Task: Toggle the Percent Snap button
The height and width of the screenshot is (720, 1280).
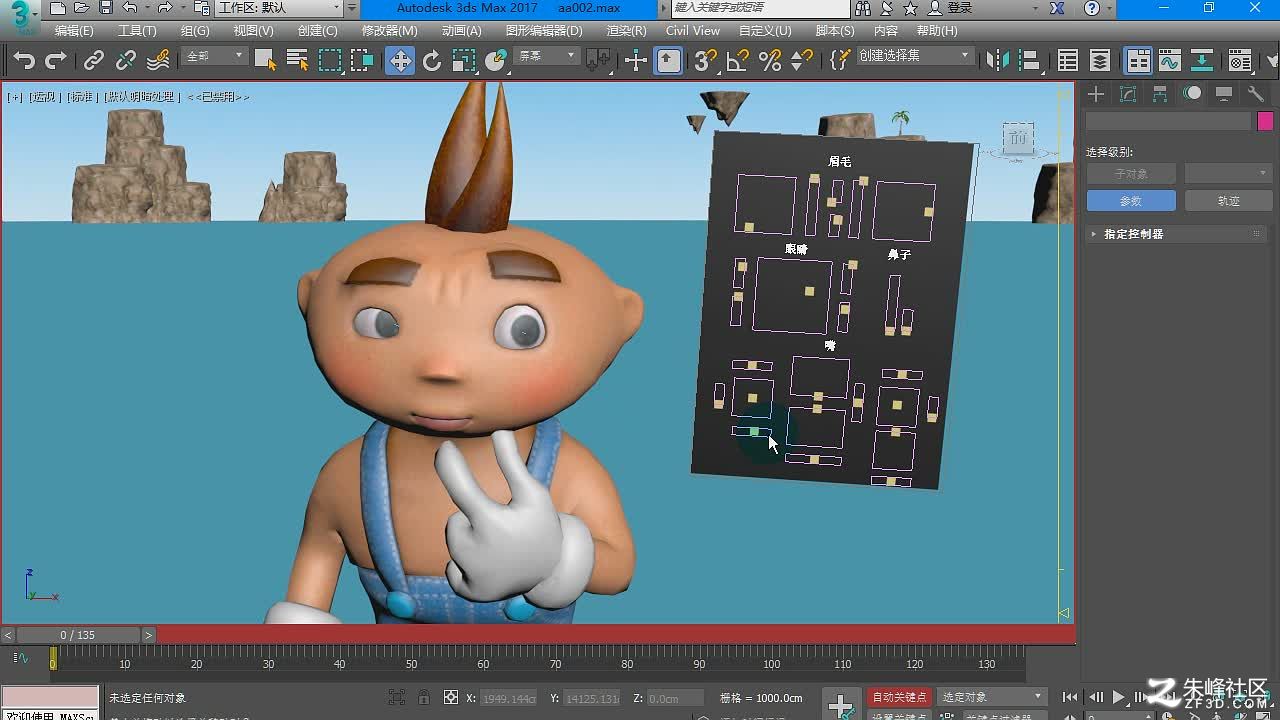Action: [x=770, y=61]
